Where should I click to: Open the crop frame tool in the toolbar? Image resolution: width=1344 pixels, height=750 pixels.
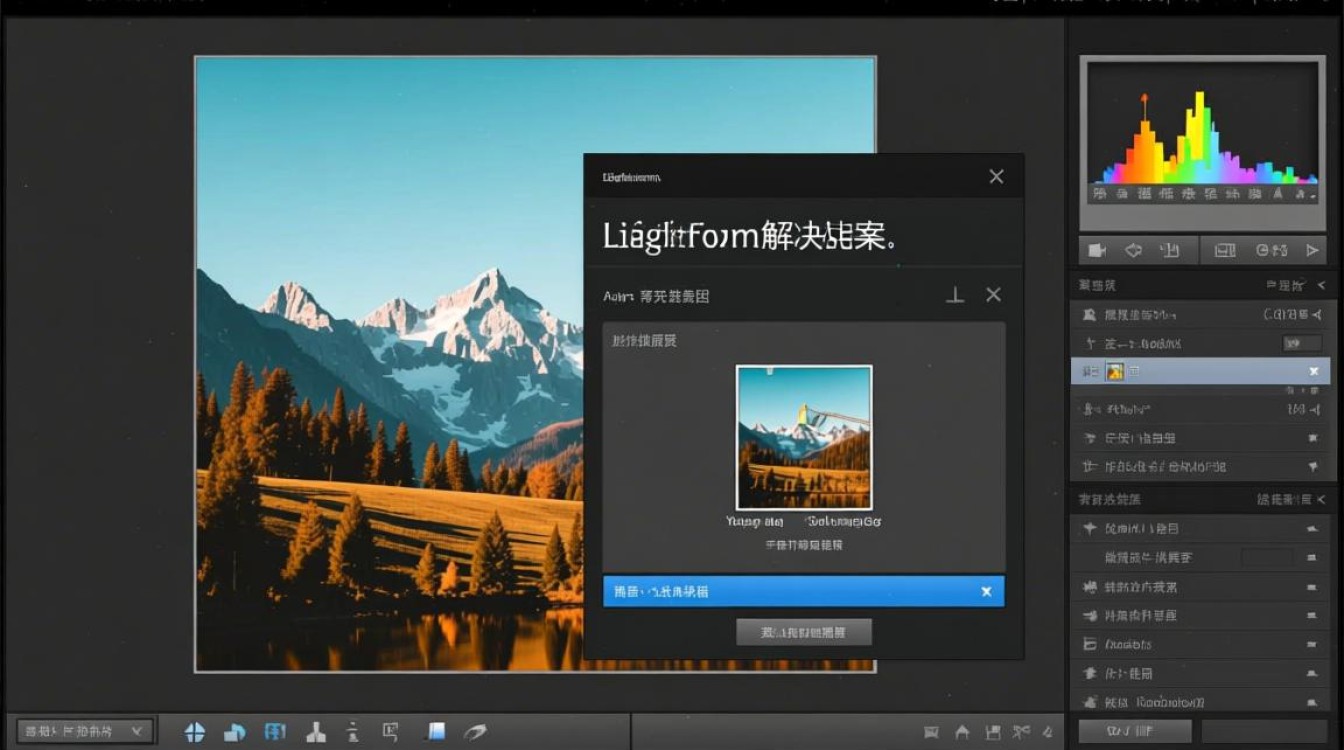[x=393, y=730]
